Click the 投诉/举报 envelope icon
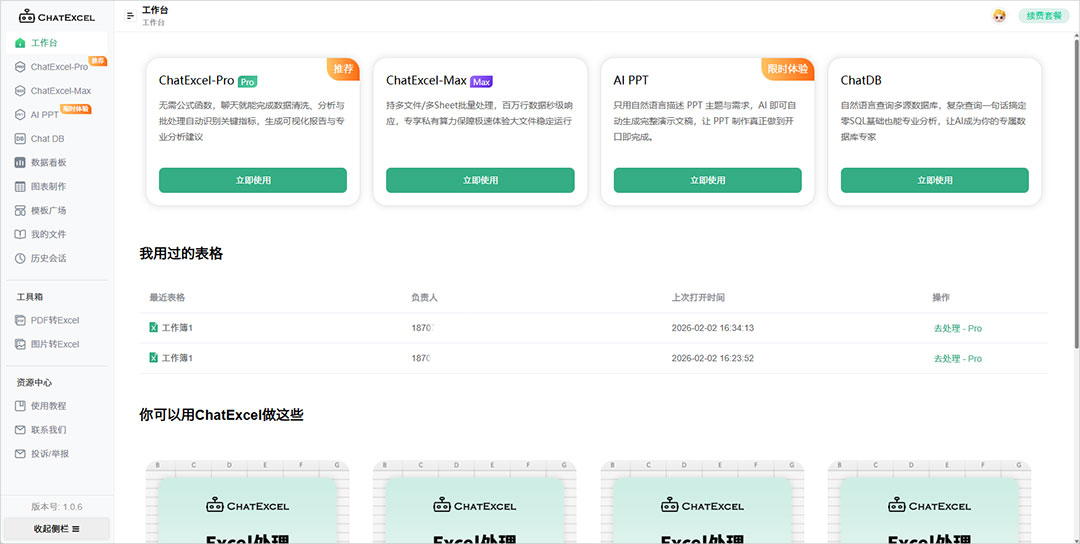The height and width of the screenshot is (544, 1080). pos(20,454)
